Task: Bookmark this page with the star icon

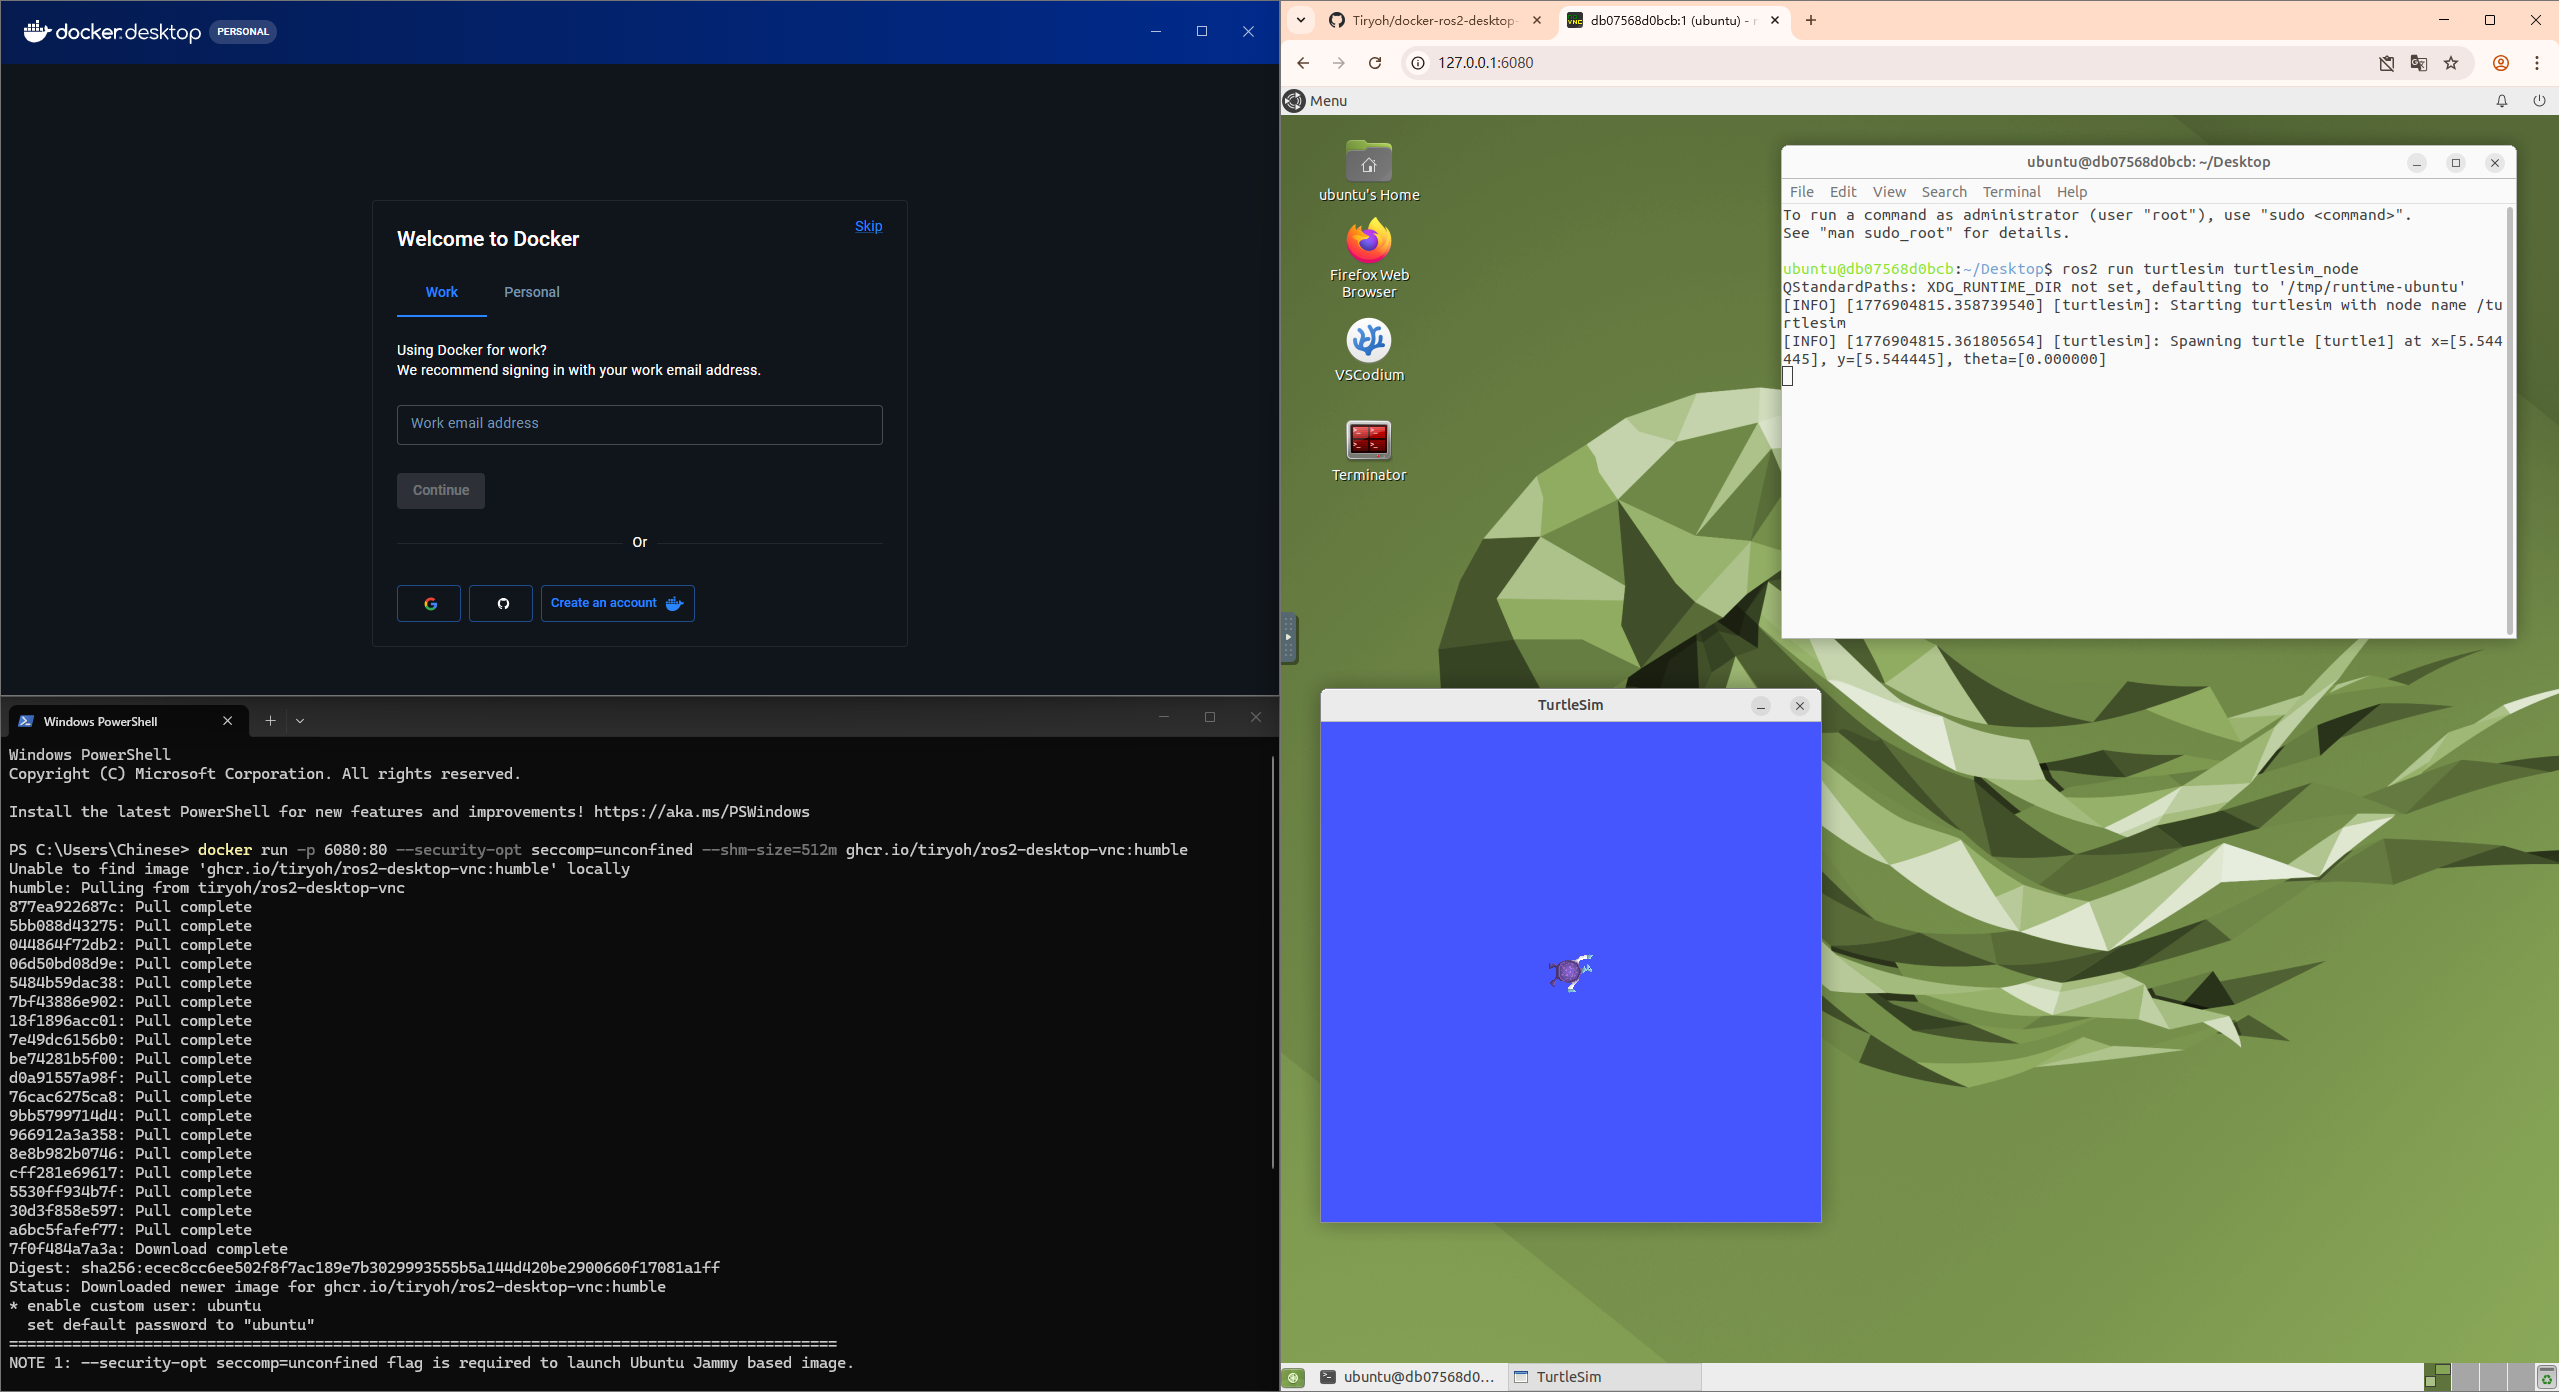Action: pos(2451,63)
